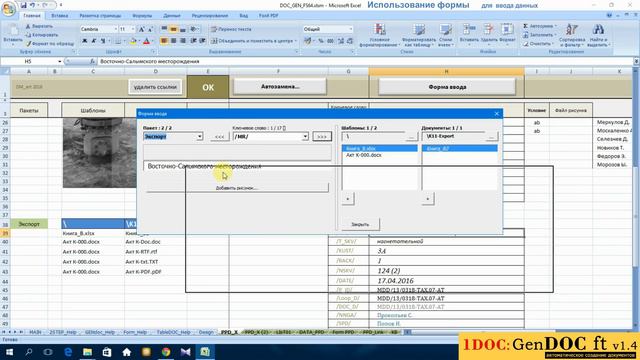This screenshot has width=640, height=360.
Task: Align cell content to middle
Action: click(x=173, y=29)
